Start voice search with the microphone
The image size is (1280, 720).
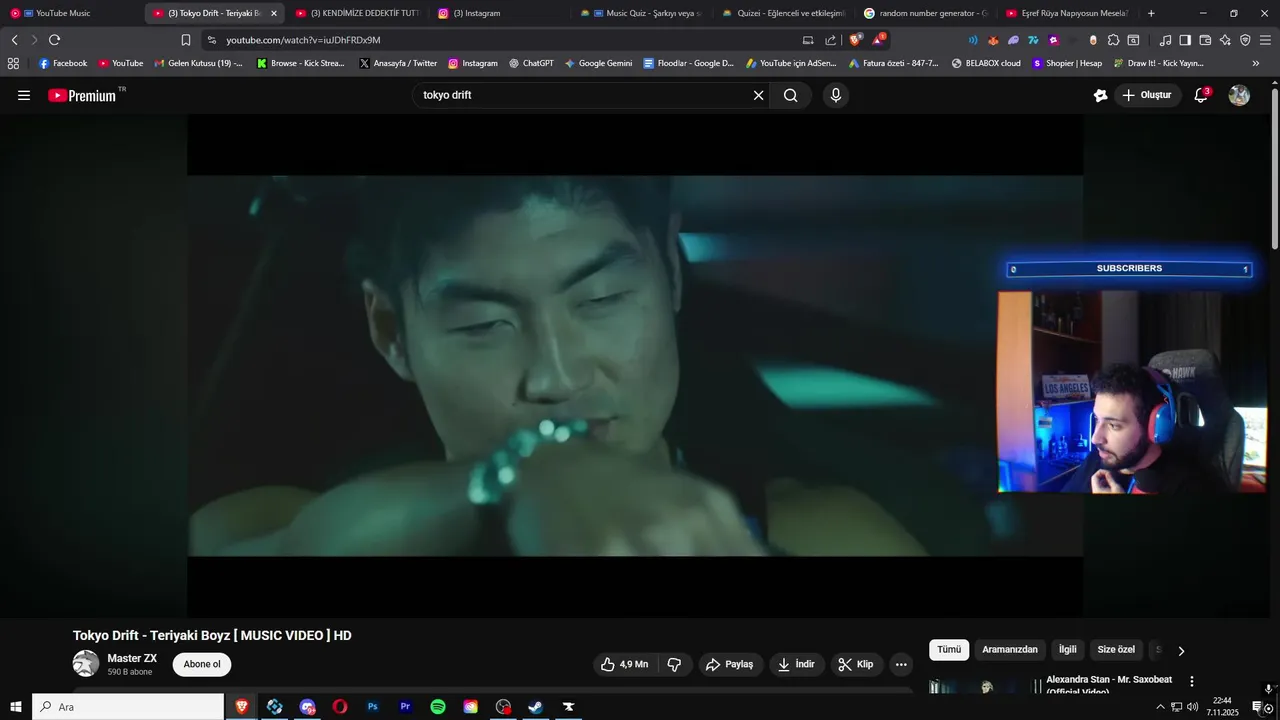pyautogui.click(x=836, y=95)
